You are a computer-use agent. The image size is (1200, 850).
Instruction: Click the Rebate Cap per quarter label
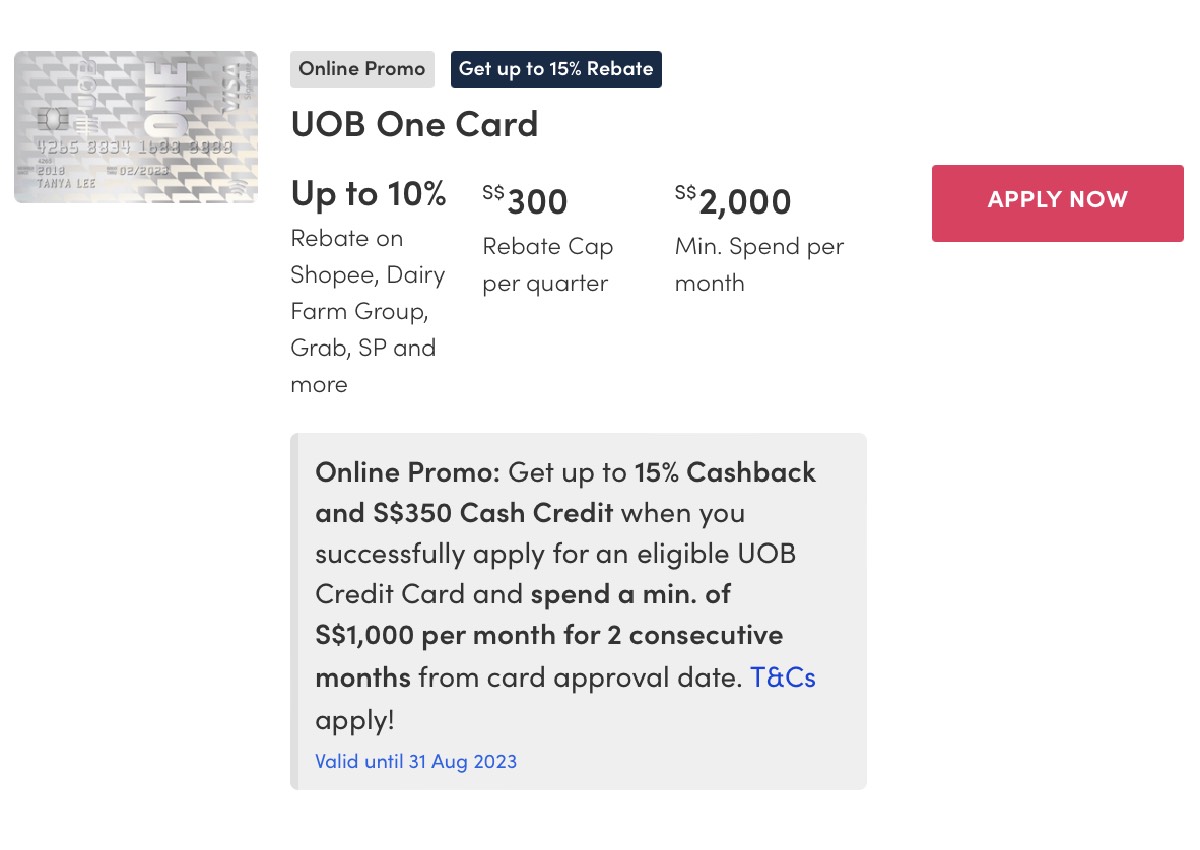547,265
